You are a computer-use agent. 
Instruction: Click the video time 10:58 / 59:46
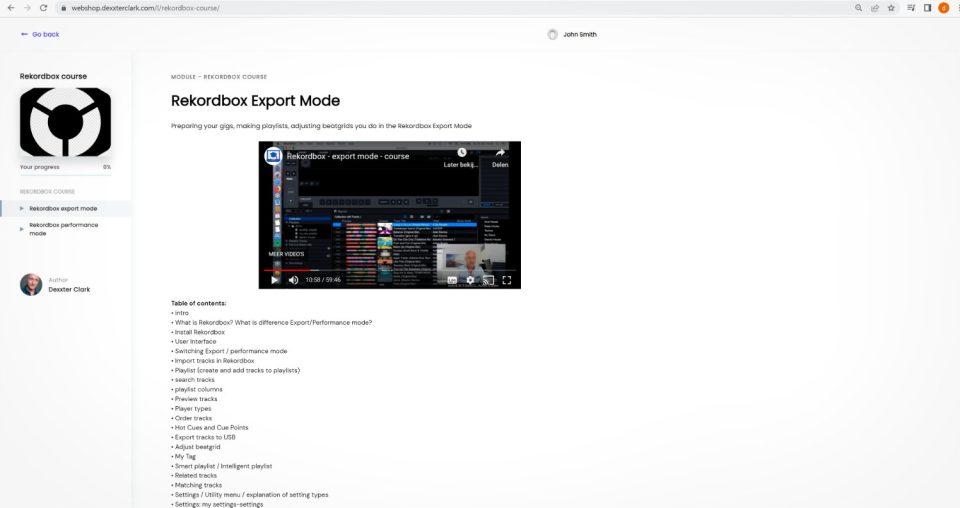[323, 280]
